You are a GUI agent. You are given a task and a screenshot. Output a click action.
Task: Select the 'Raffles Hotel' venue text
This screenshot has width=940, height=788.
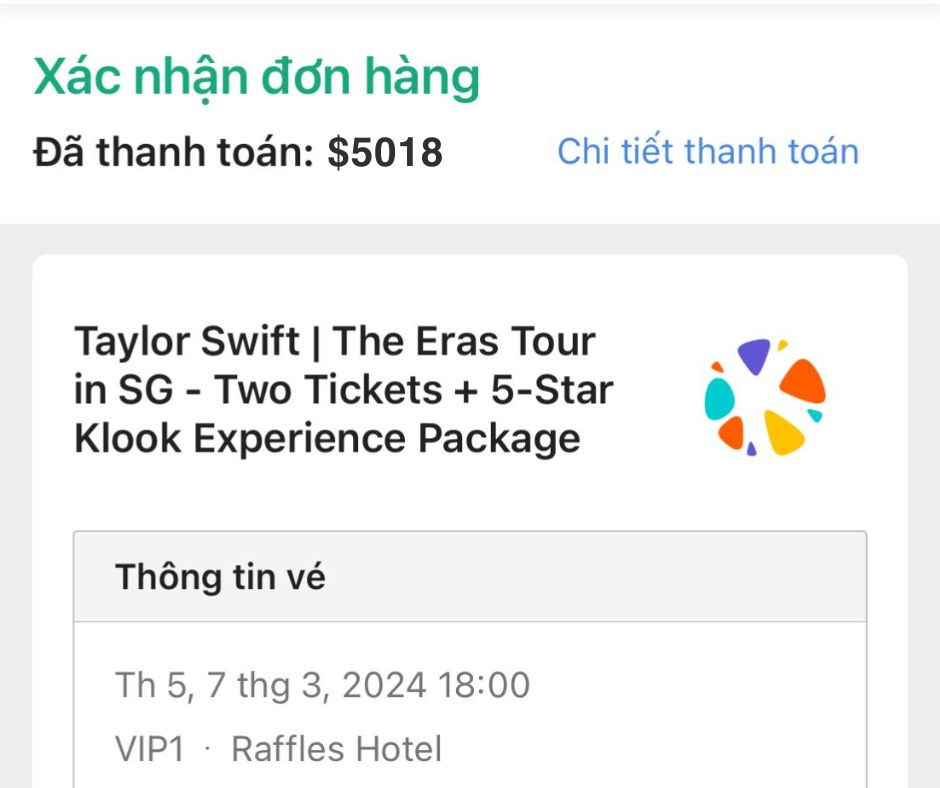pyautogui.click(x=334, y=747)
